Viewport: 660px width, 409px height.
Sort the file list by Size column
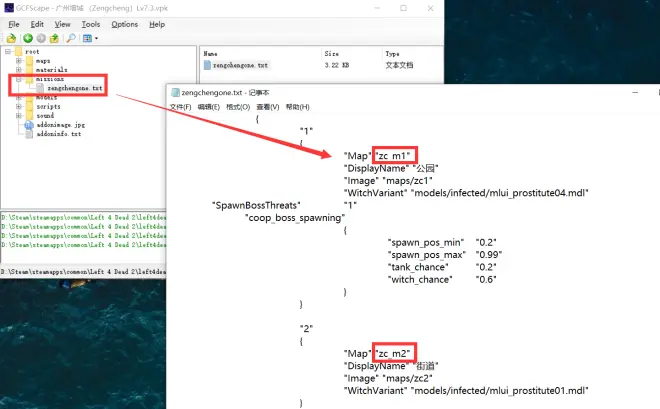pyautogui.click(x=334, y=53)
